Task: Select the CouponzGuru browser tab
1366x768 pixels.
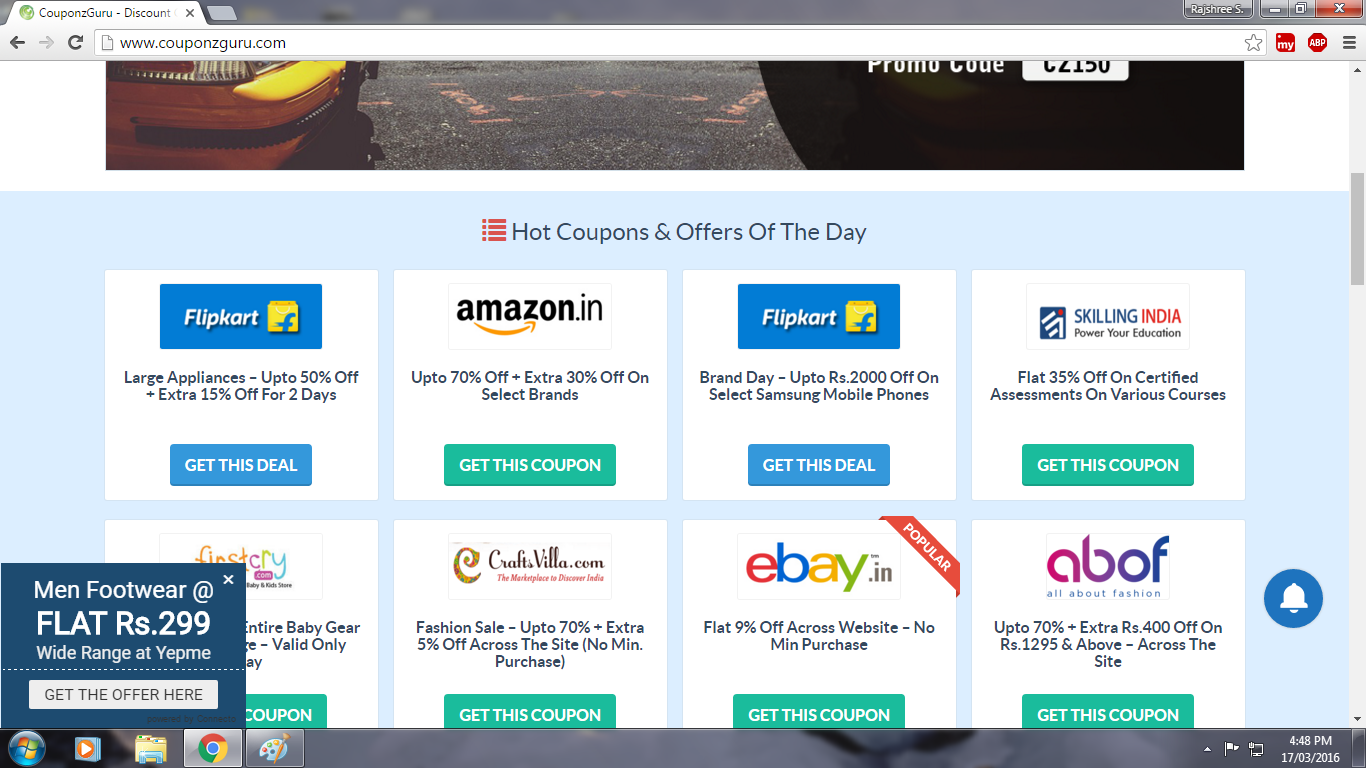Action: click(x=102, y=13)
